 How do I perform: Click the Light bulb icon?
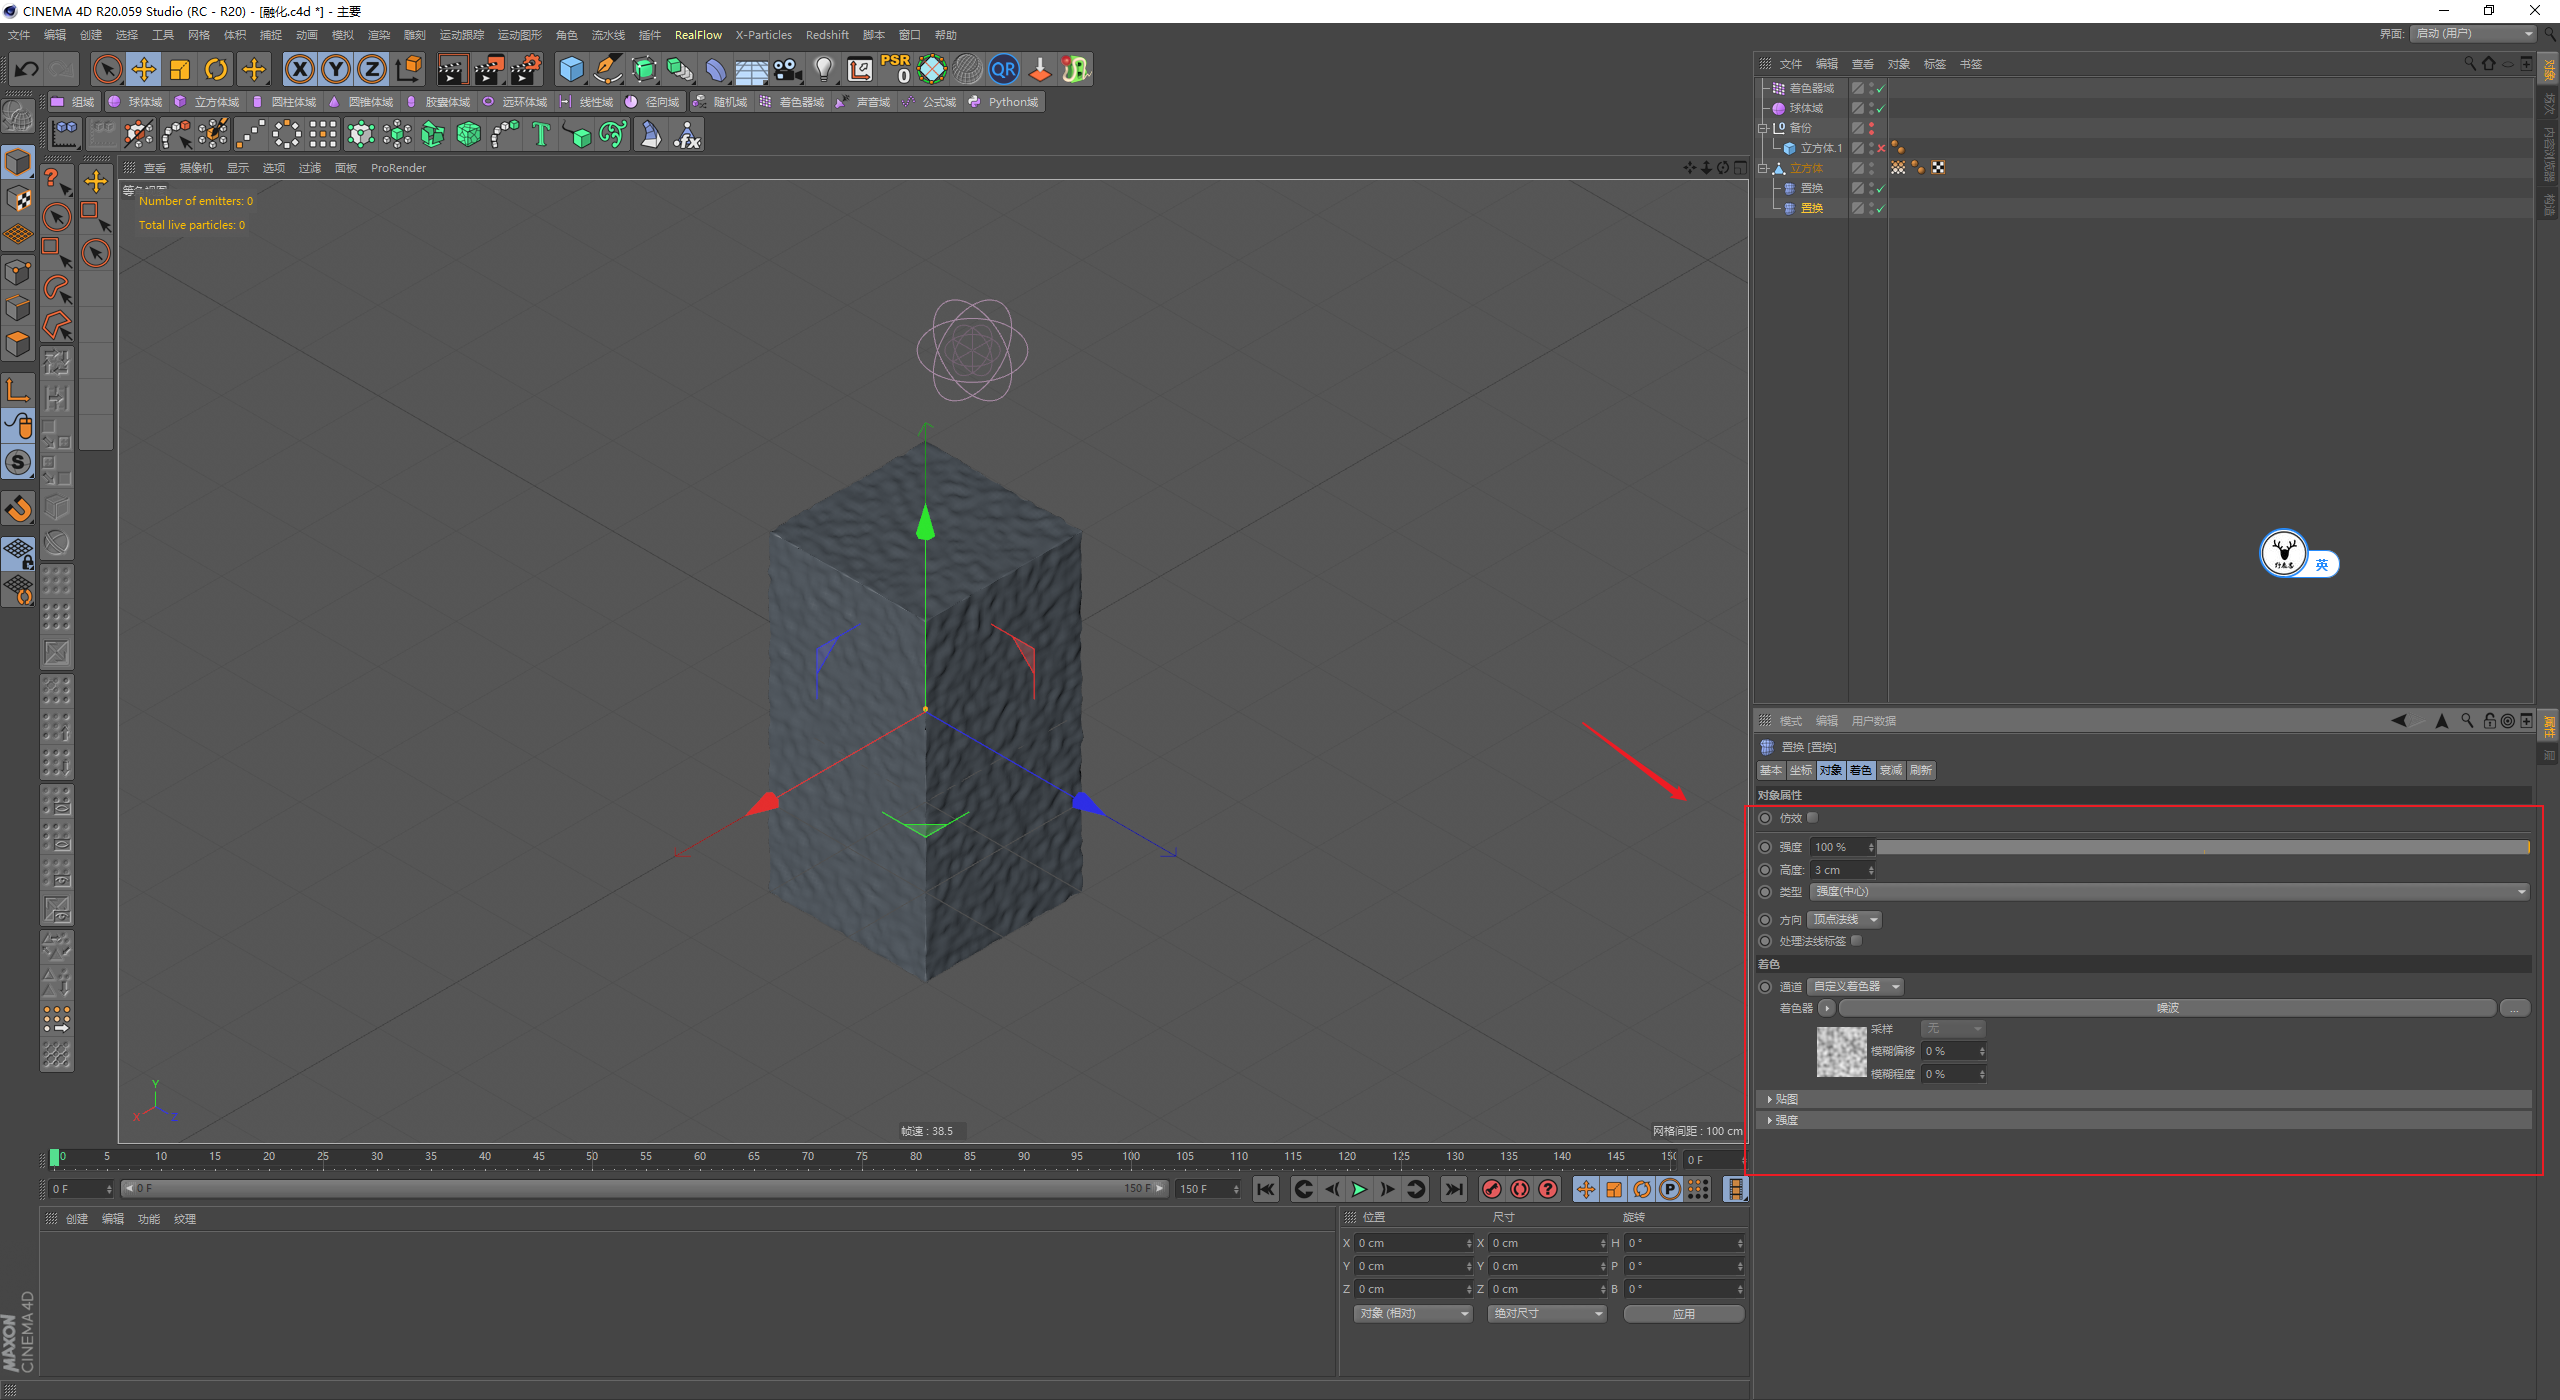click(823, 69)
